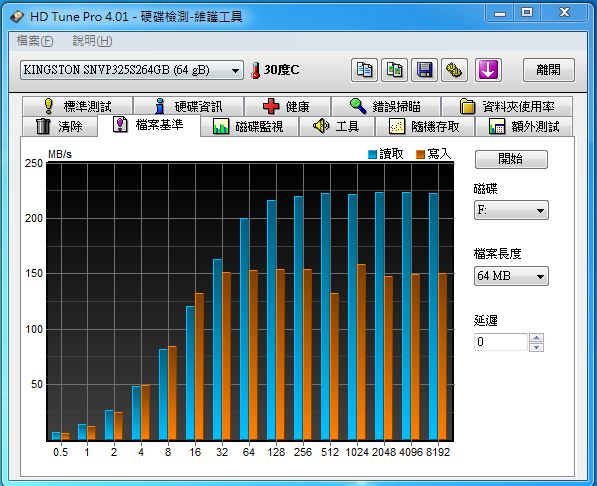Open the 磁碟 F: drive dropdown
The height and width of the screenshot is (486, 597).
coord(511,210)
